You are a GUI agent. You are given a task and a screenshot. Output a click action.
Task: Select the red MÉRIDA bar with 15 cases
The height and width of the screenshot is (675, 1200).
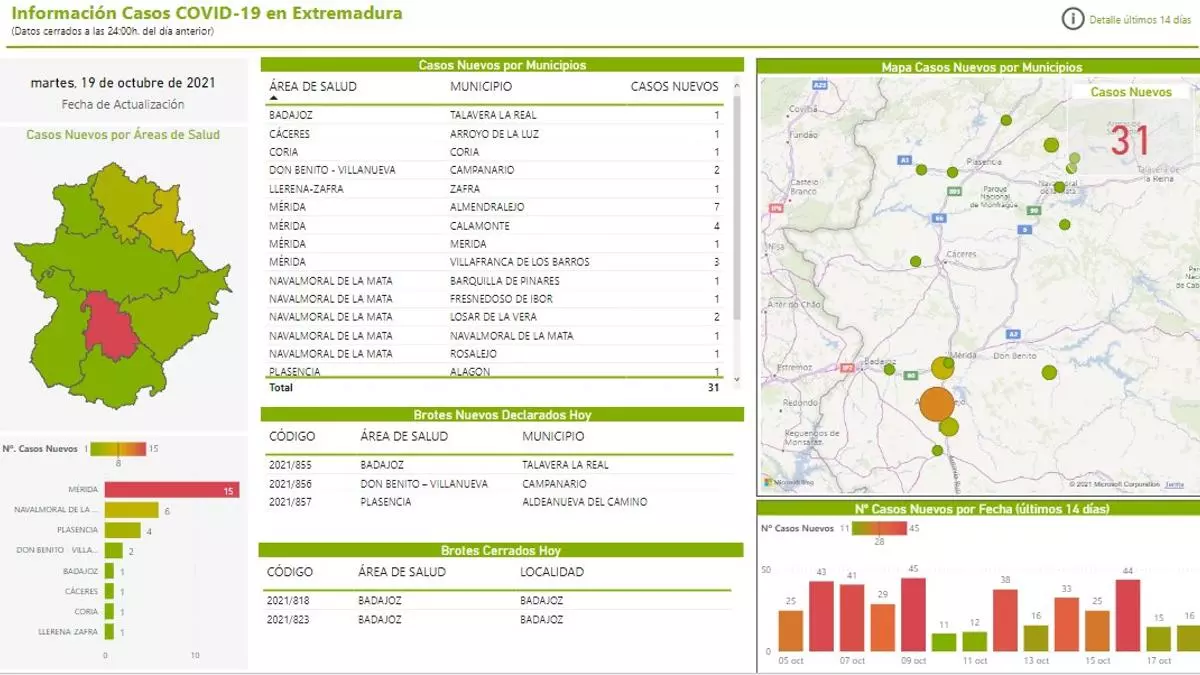tap(171, 490)
